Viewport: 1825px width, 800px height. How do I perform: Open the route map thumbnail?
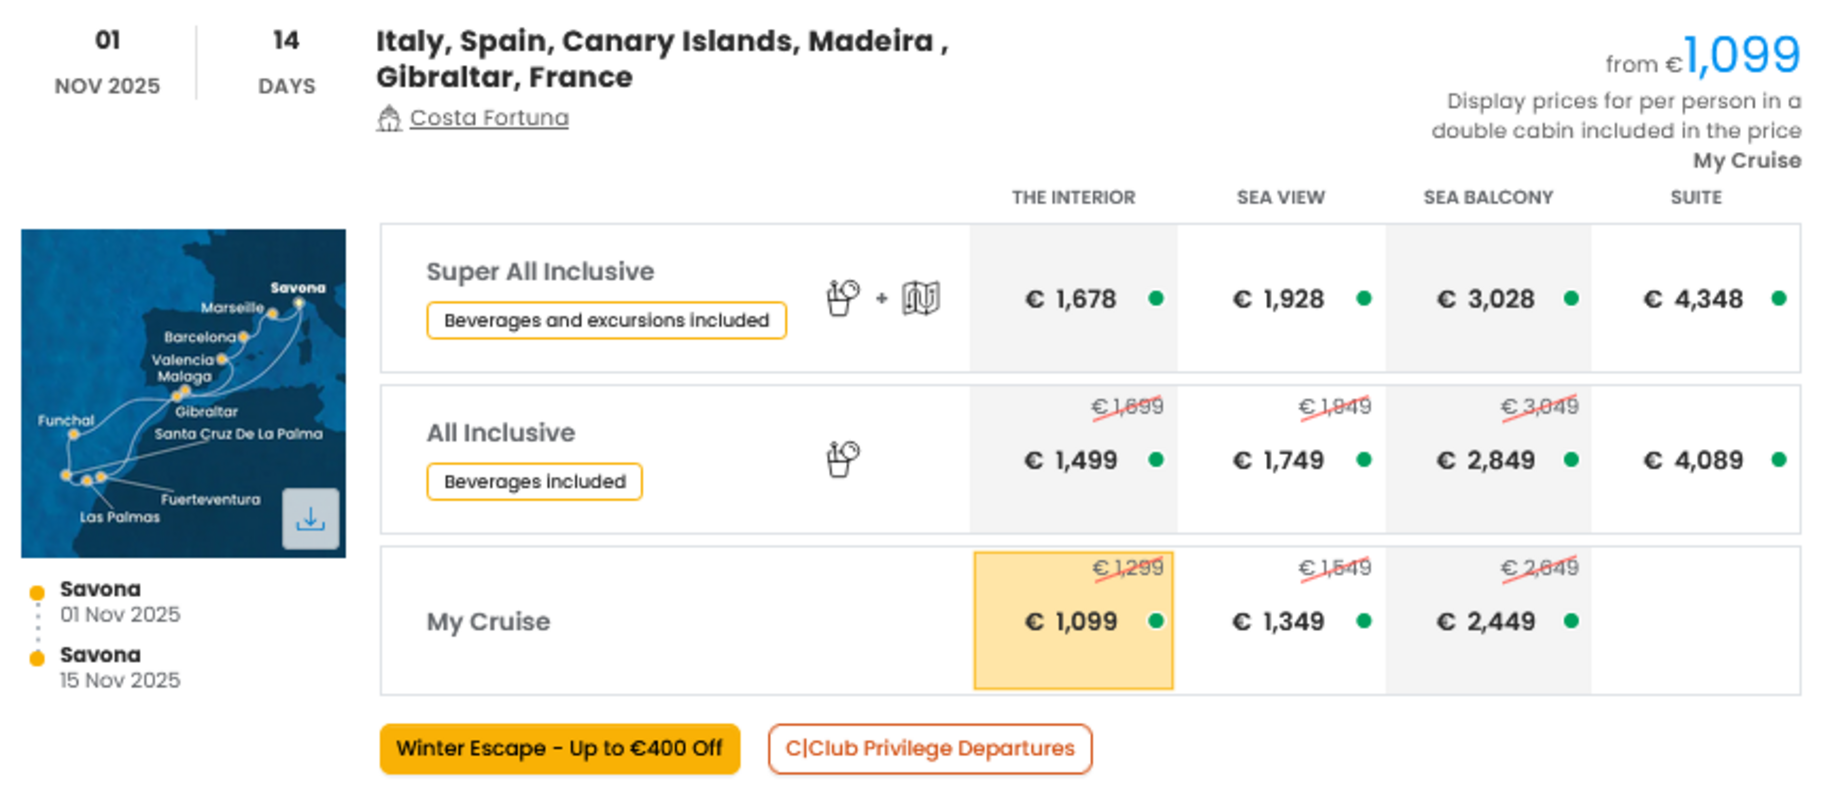pyautogui.click(x=183, y=393)
